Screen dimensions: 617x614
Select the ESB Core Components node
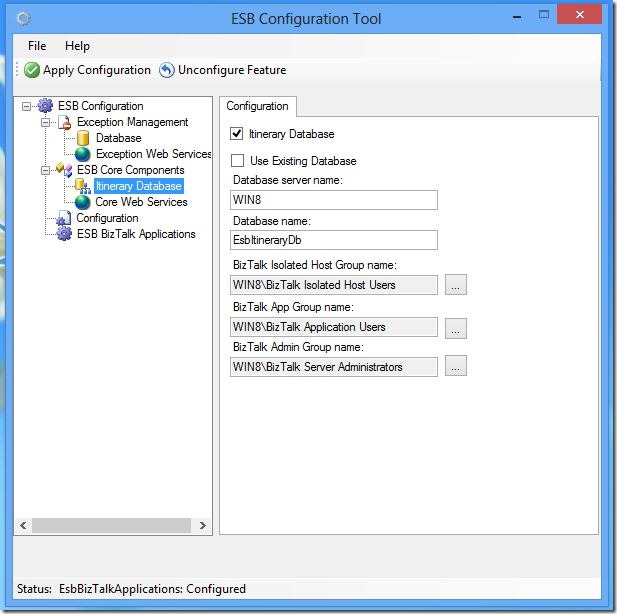point(131,170)
